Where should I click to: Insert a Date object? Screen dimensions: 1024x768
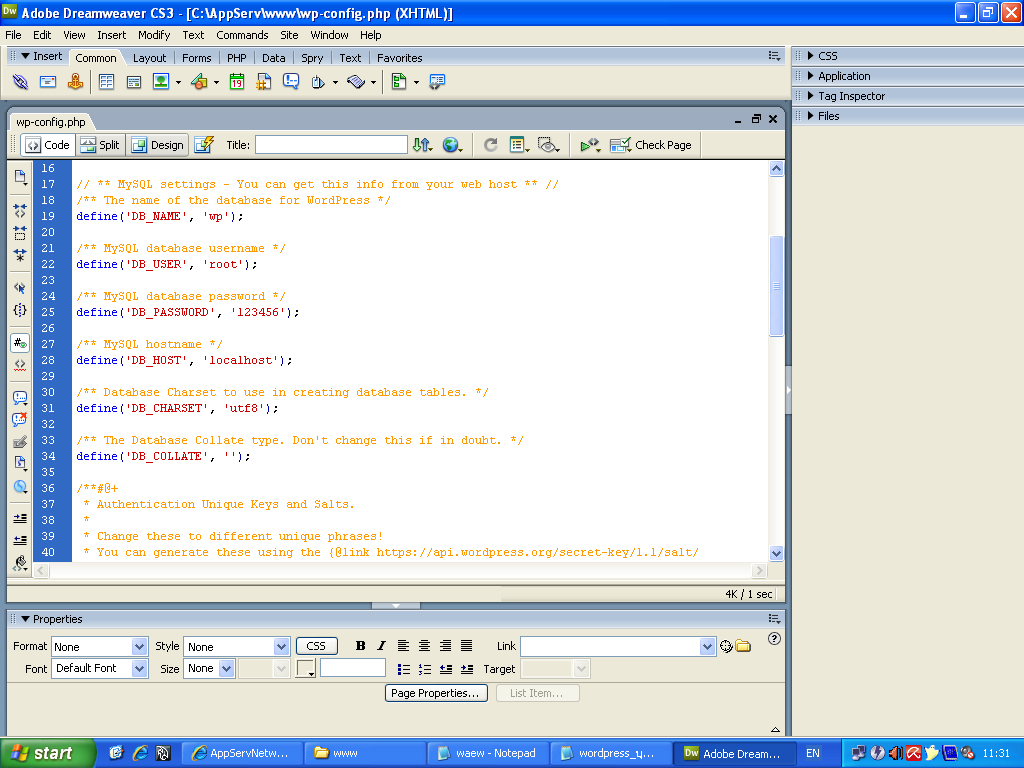[236, 82]
